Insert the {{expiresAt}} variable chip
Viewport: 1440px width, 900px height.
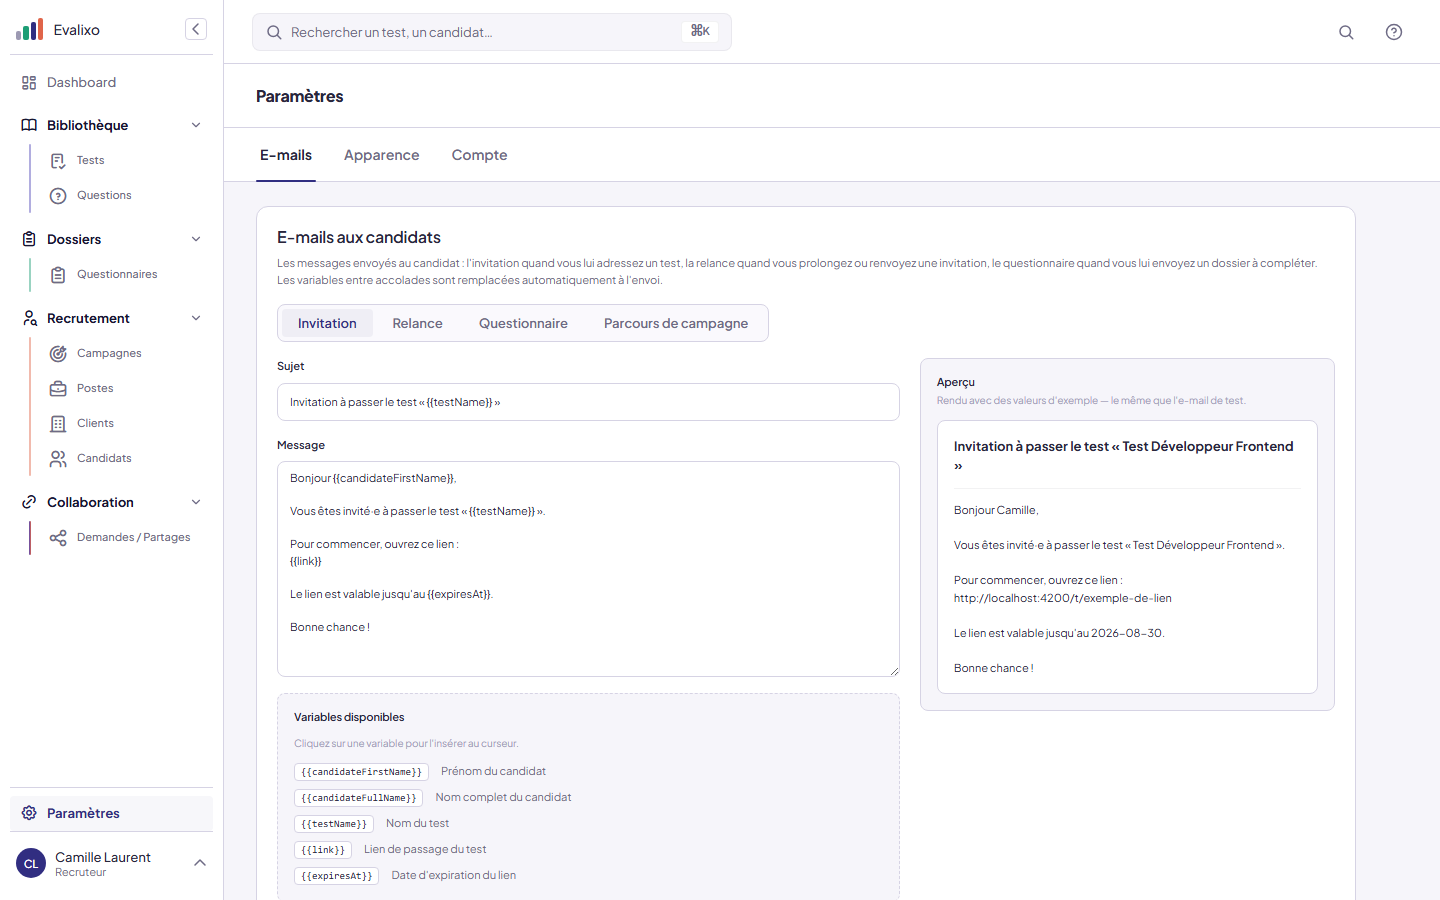pyautogui.click(x=337, y=876)
